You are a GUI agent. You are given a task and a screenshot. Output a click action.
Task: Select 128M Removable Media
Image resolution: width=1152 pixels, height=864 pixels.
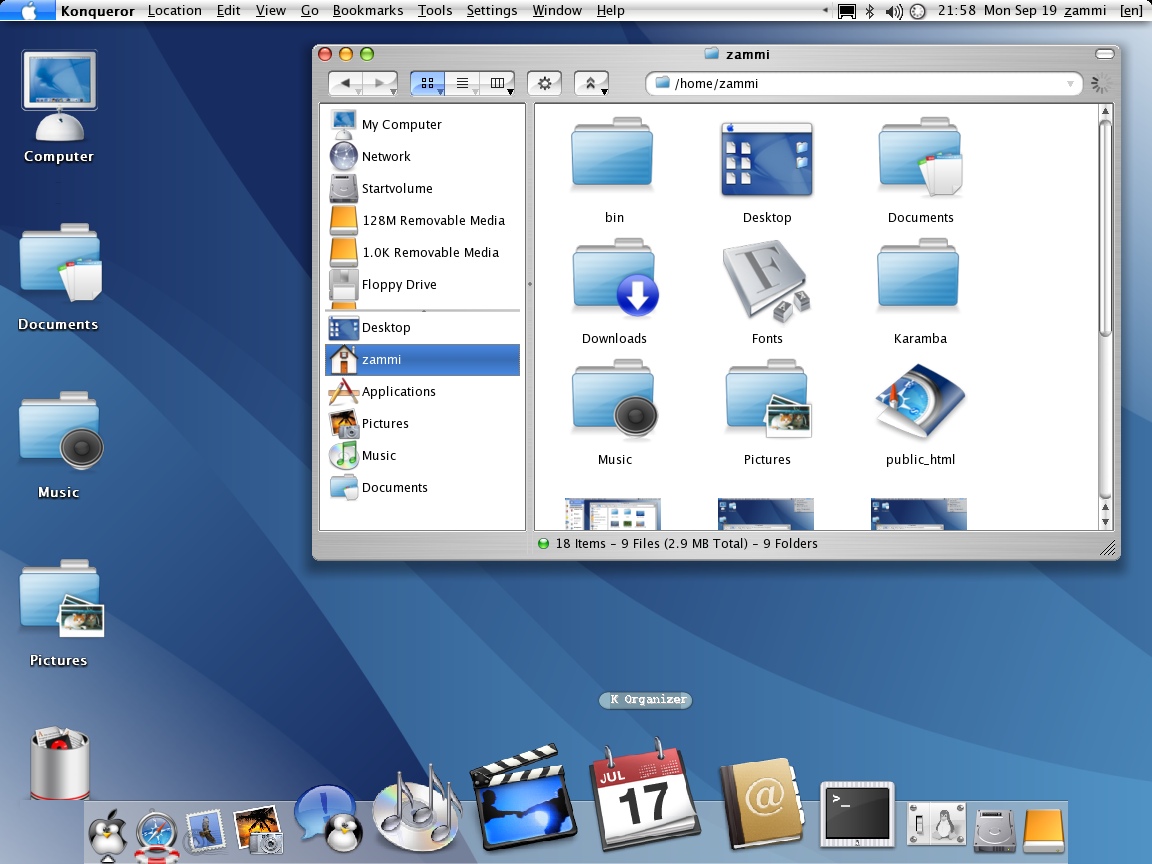tap(422, 220)
